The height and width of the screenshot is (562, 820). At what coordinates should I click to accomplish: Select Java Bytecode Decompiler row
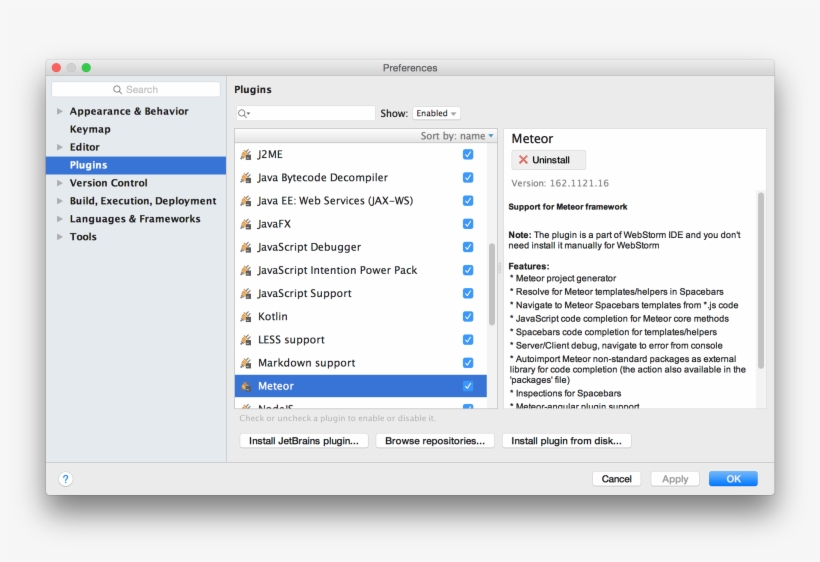[361, 178]
